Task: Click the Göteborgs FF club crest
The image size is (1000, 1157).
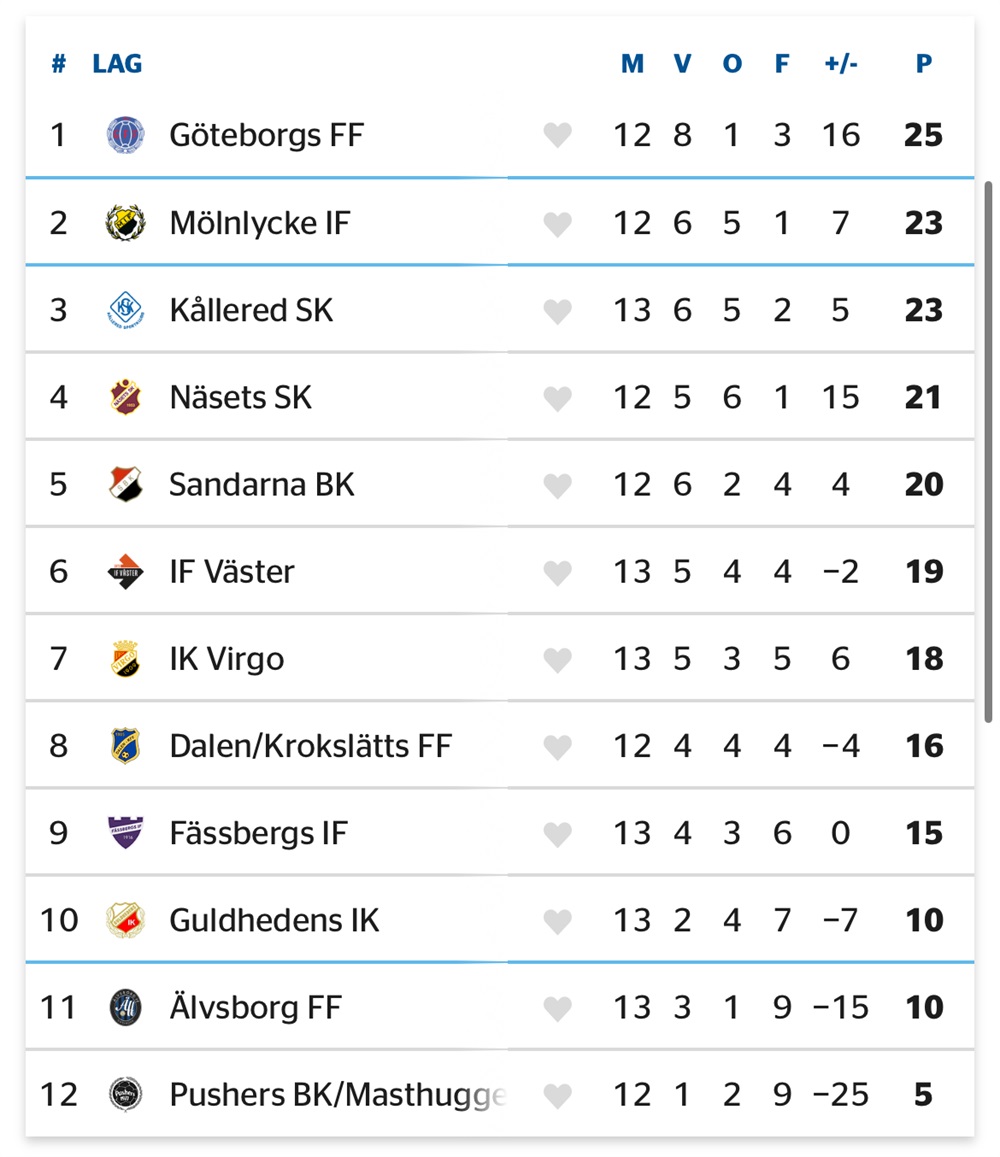Action: point(125,135)
